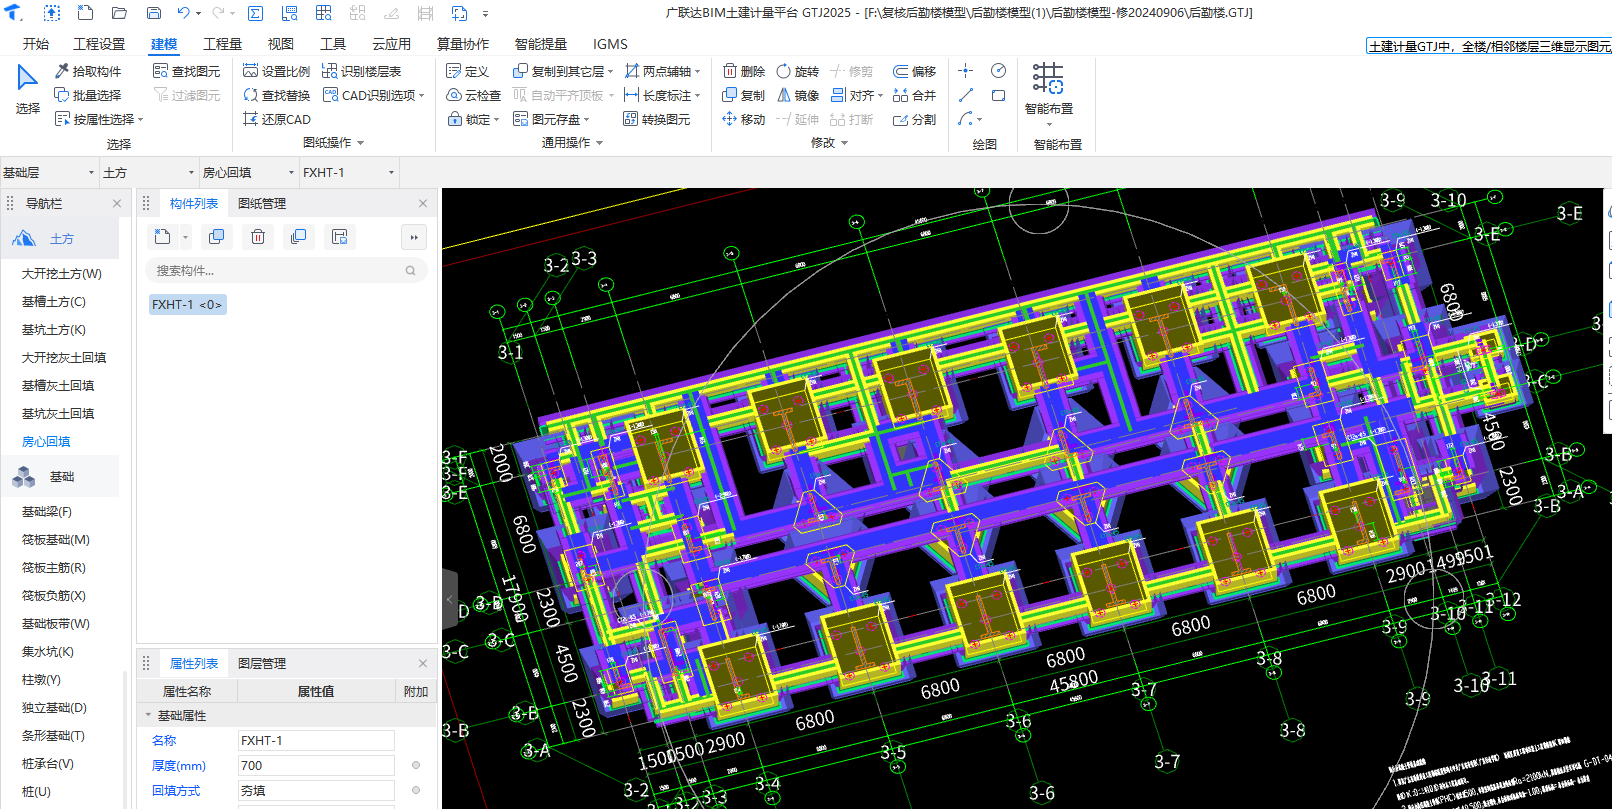This screenshot has width=1612, height=809.
Task: Click 云检查 cloud check
Action: tap(473, 95)
